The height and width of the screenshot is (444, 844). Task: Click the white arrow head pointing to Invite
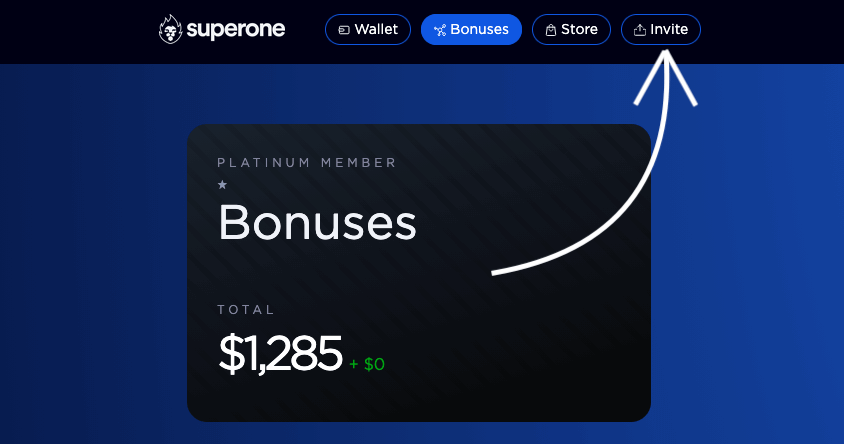pos(667,68)
